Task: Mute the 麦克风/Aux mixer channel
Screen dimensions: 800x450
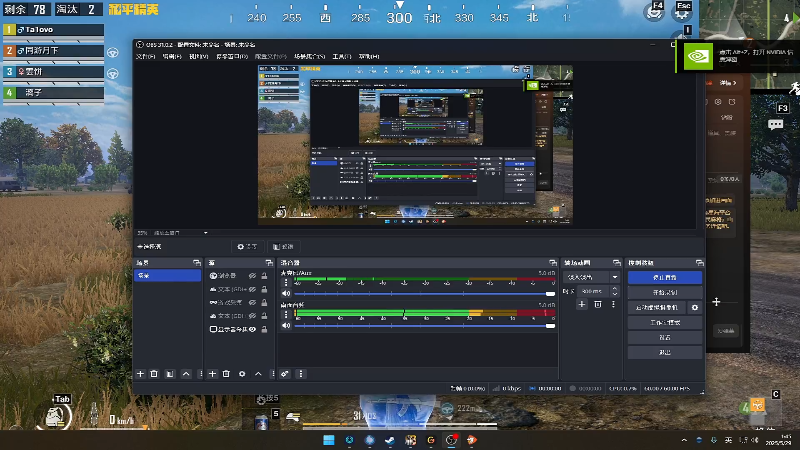Action: point(286,294)
